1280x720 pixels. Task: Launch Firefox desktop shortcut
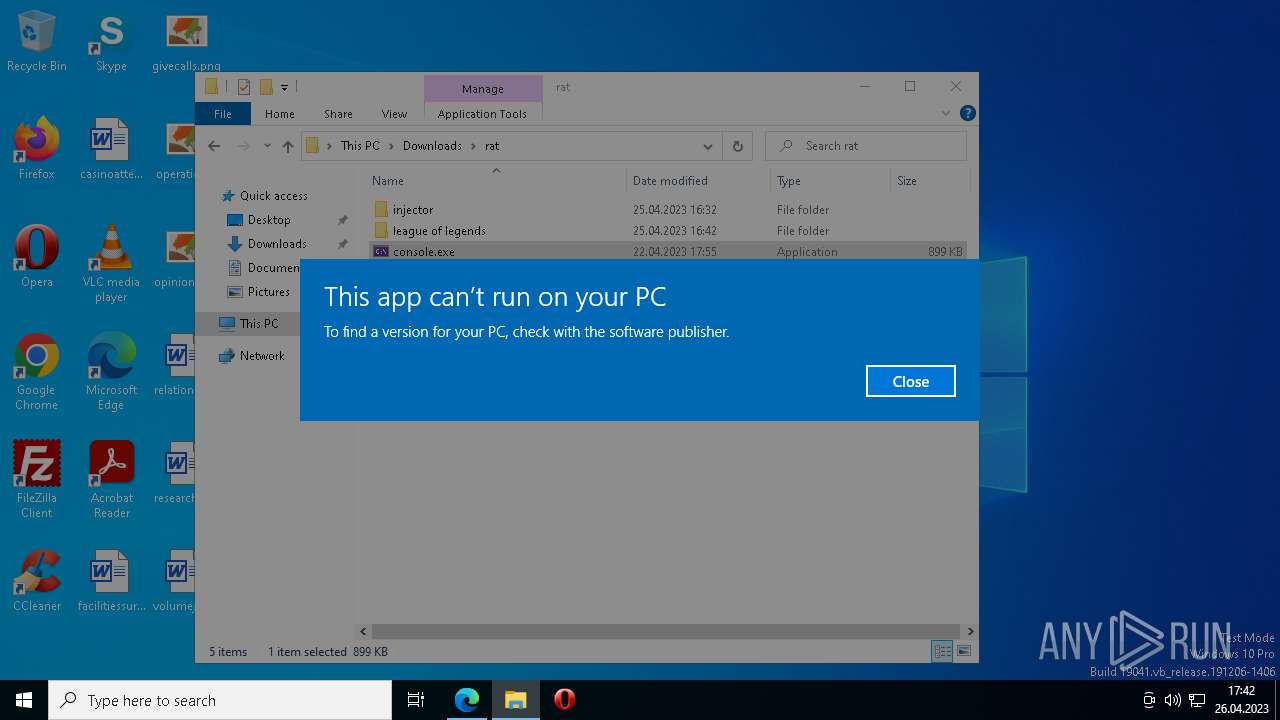point(37,150)
